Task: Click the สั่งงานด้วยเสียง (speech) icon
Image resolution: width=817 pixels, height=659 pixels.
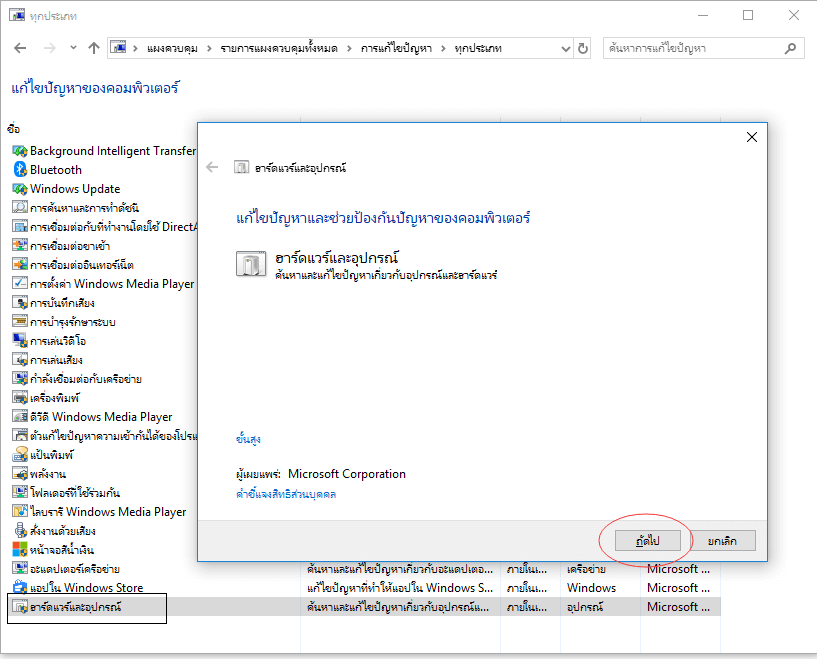Action: click(x=19, y=531)
